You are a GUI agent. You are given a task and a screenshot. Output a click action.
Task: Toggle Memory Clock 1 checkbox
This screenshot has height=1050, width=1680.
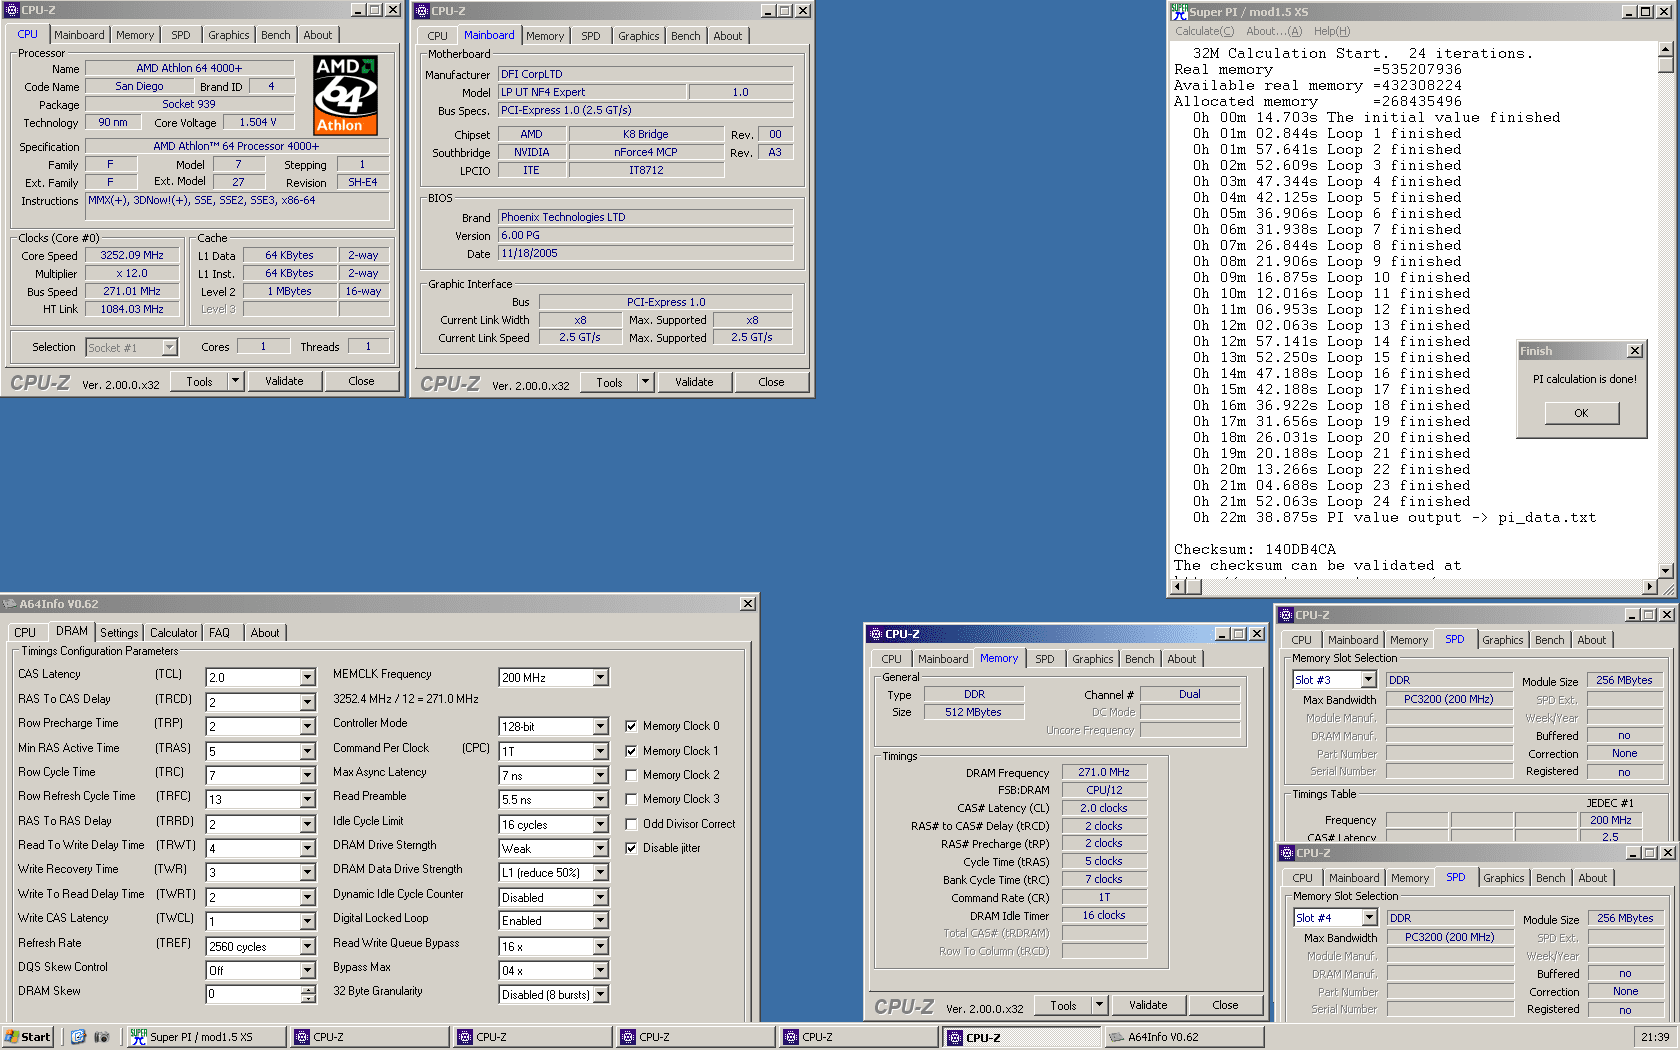pyautogui.click(x=631, y=751)
